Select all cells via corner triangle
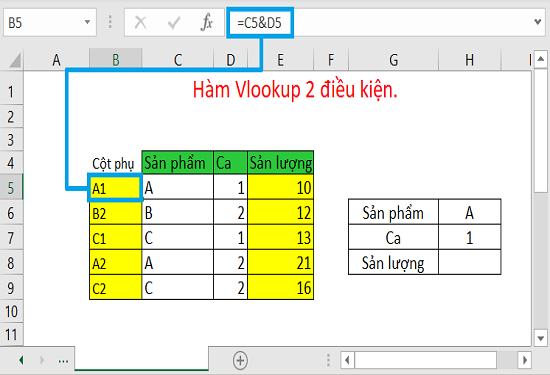This screenshot has width=550, height=375. click(15, 60)
